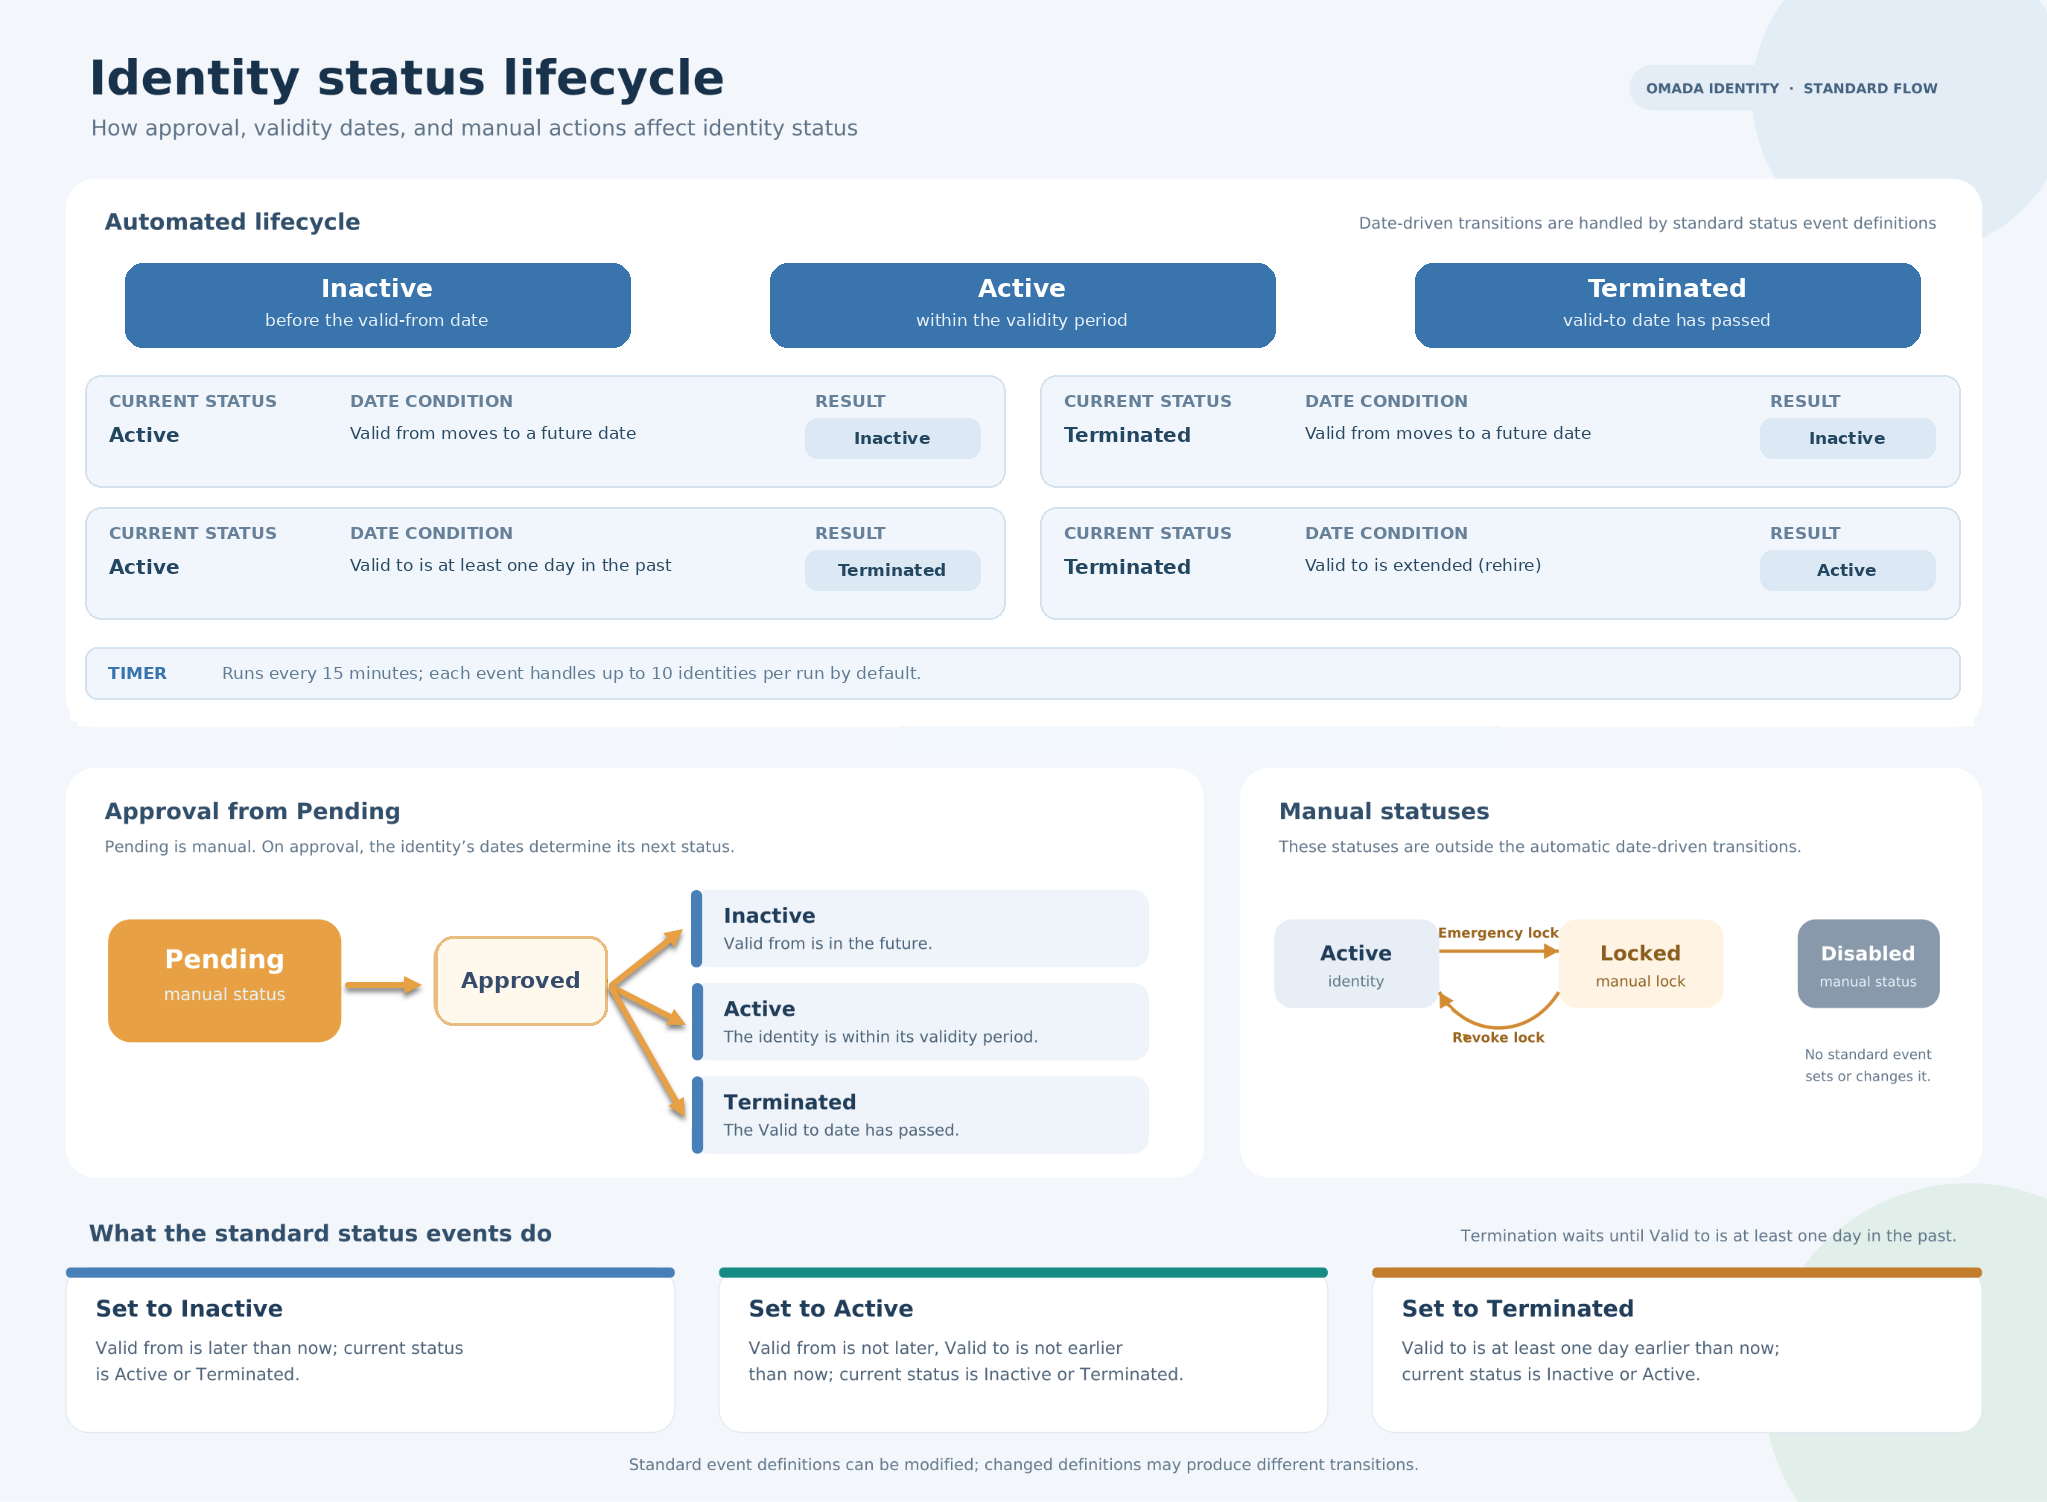Click 'Runs every 15 minutes' timer description
2047x1502 pixels.
[571, 673]
